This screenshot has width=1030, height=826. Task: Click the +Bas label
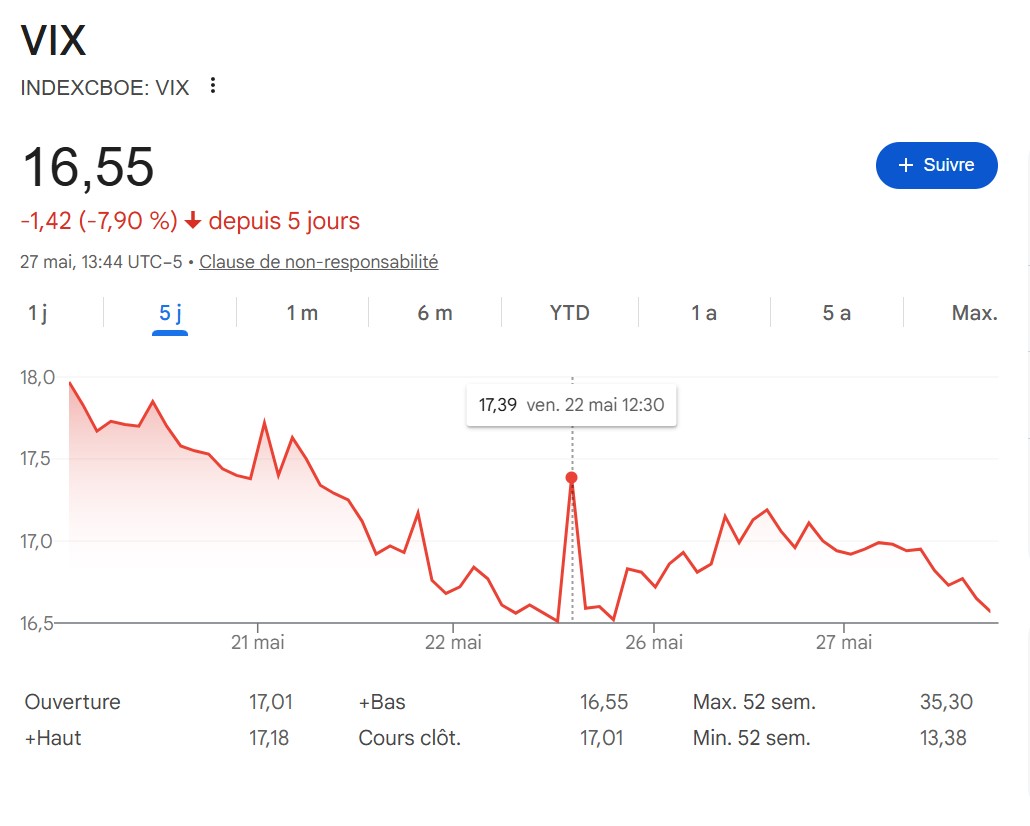point(382,702)
